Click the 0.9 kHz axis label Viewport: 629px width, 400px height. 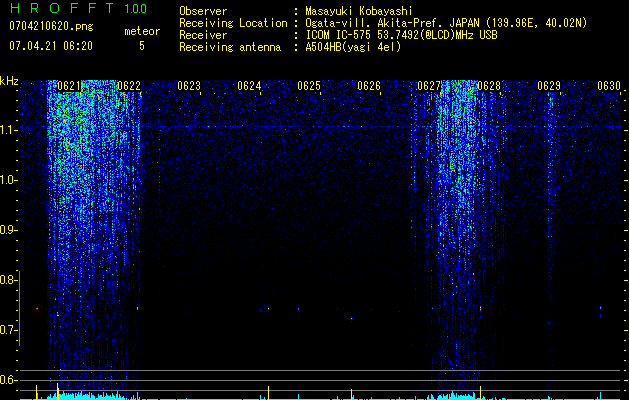tap(7, 230)
